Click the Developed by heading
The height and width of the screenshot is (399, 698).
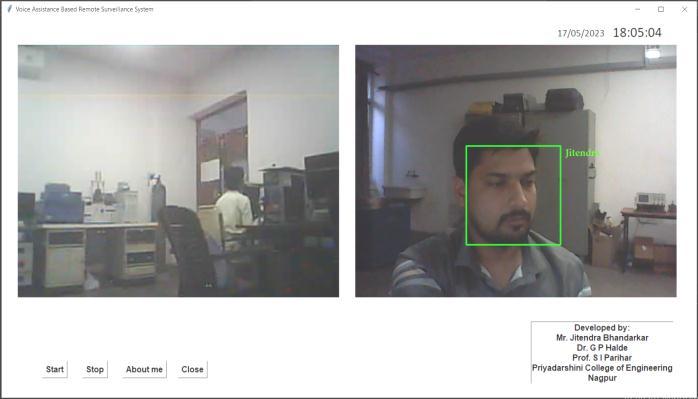pyautogui.click(x=602, y=328)
